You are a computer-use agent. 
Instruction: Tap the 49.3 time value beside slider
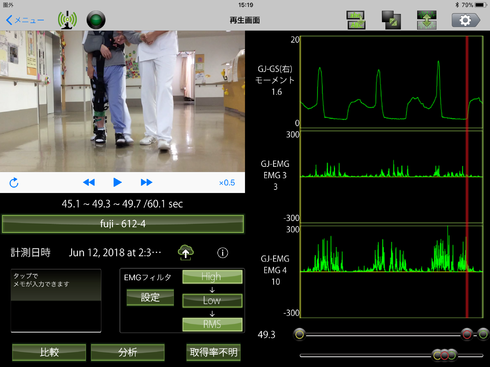tap(266, 335)
